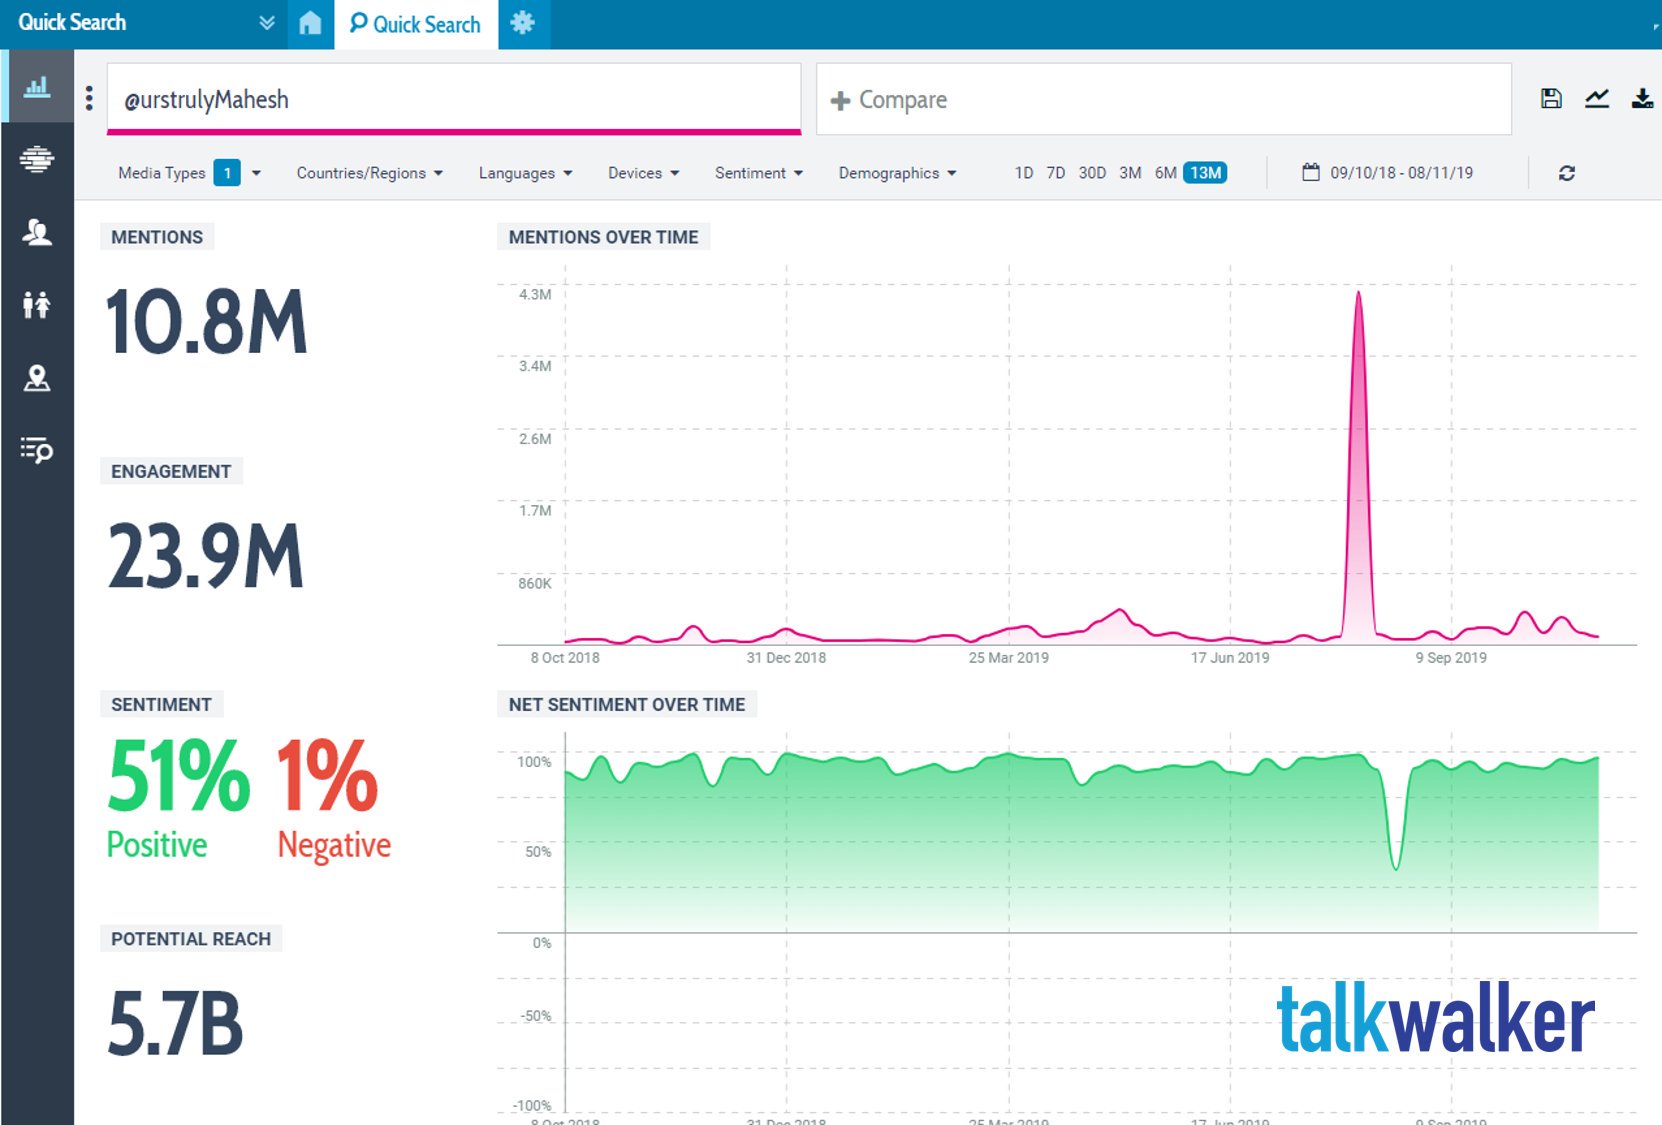Click the NET SENTIMENT OVER TIME heading
The image size is (1662, 1125).
tap(627, 705)
